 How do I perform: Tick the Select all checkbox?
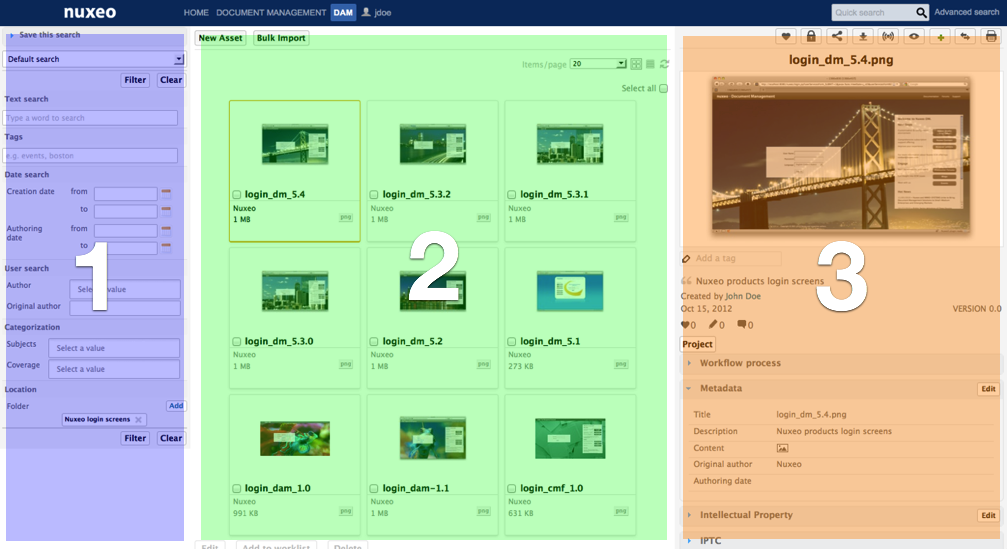point(663,89)
